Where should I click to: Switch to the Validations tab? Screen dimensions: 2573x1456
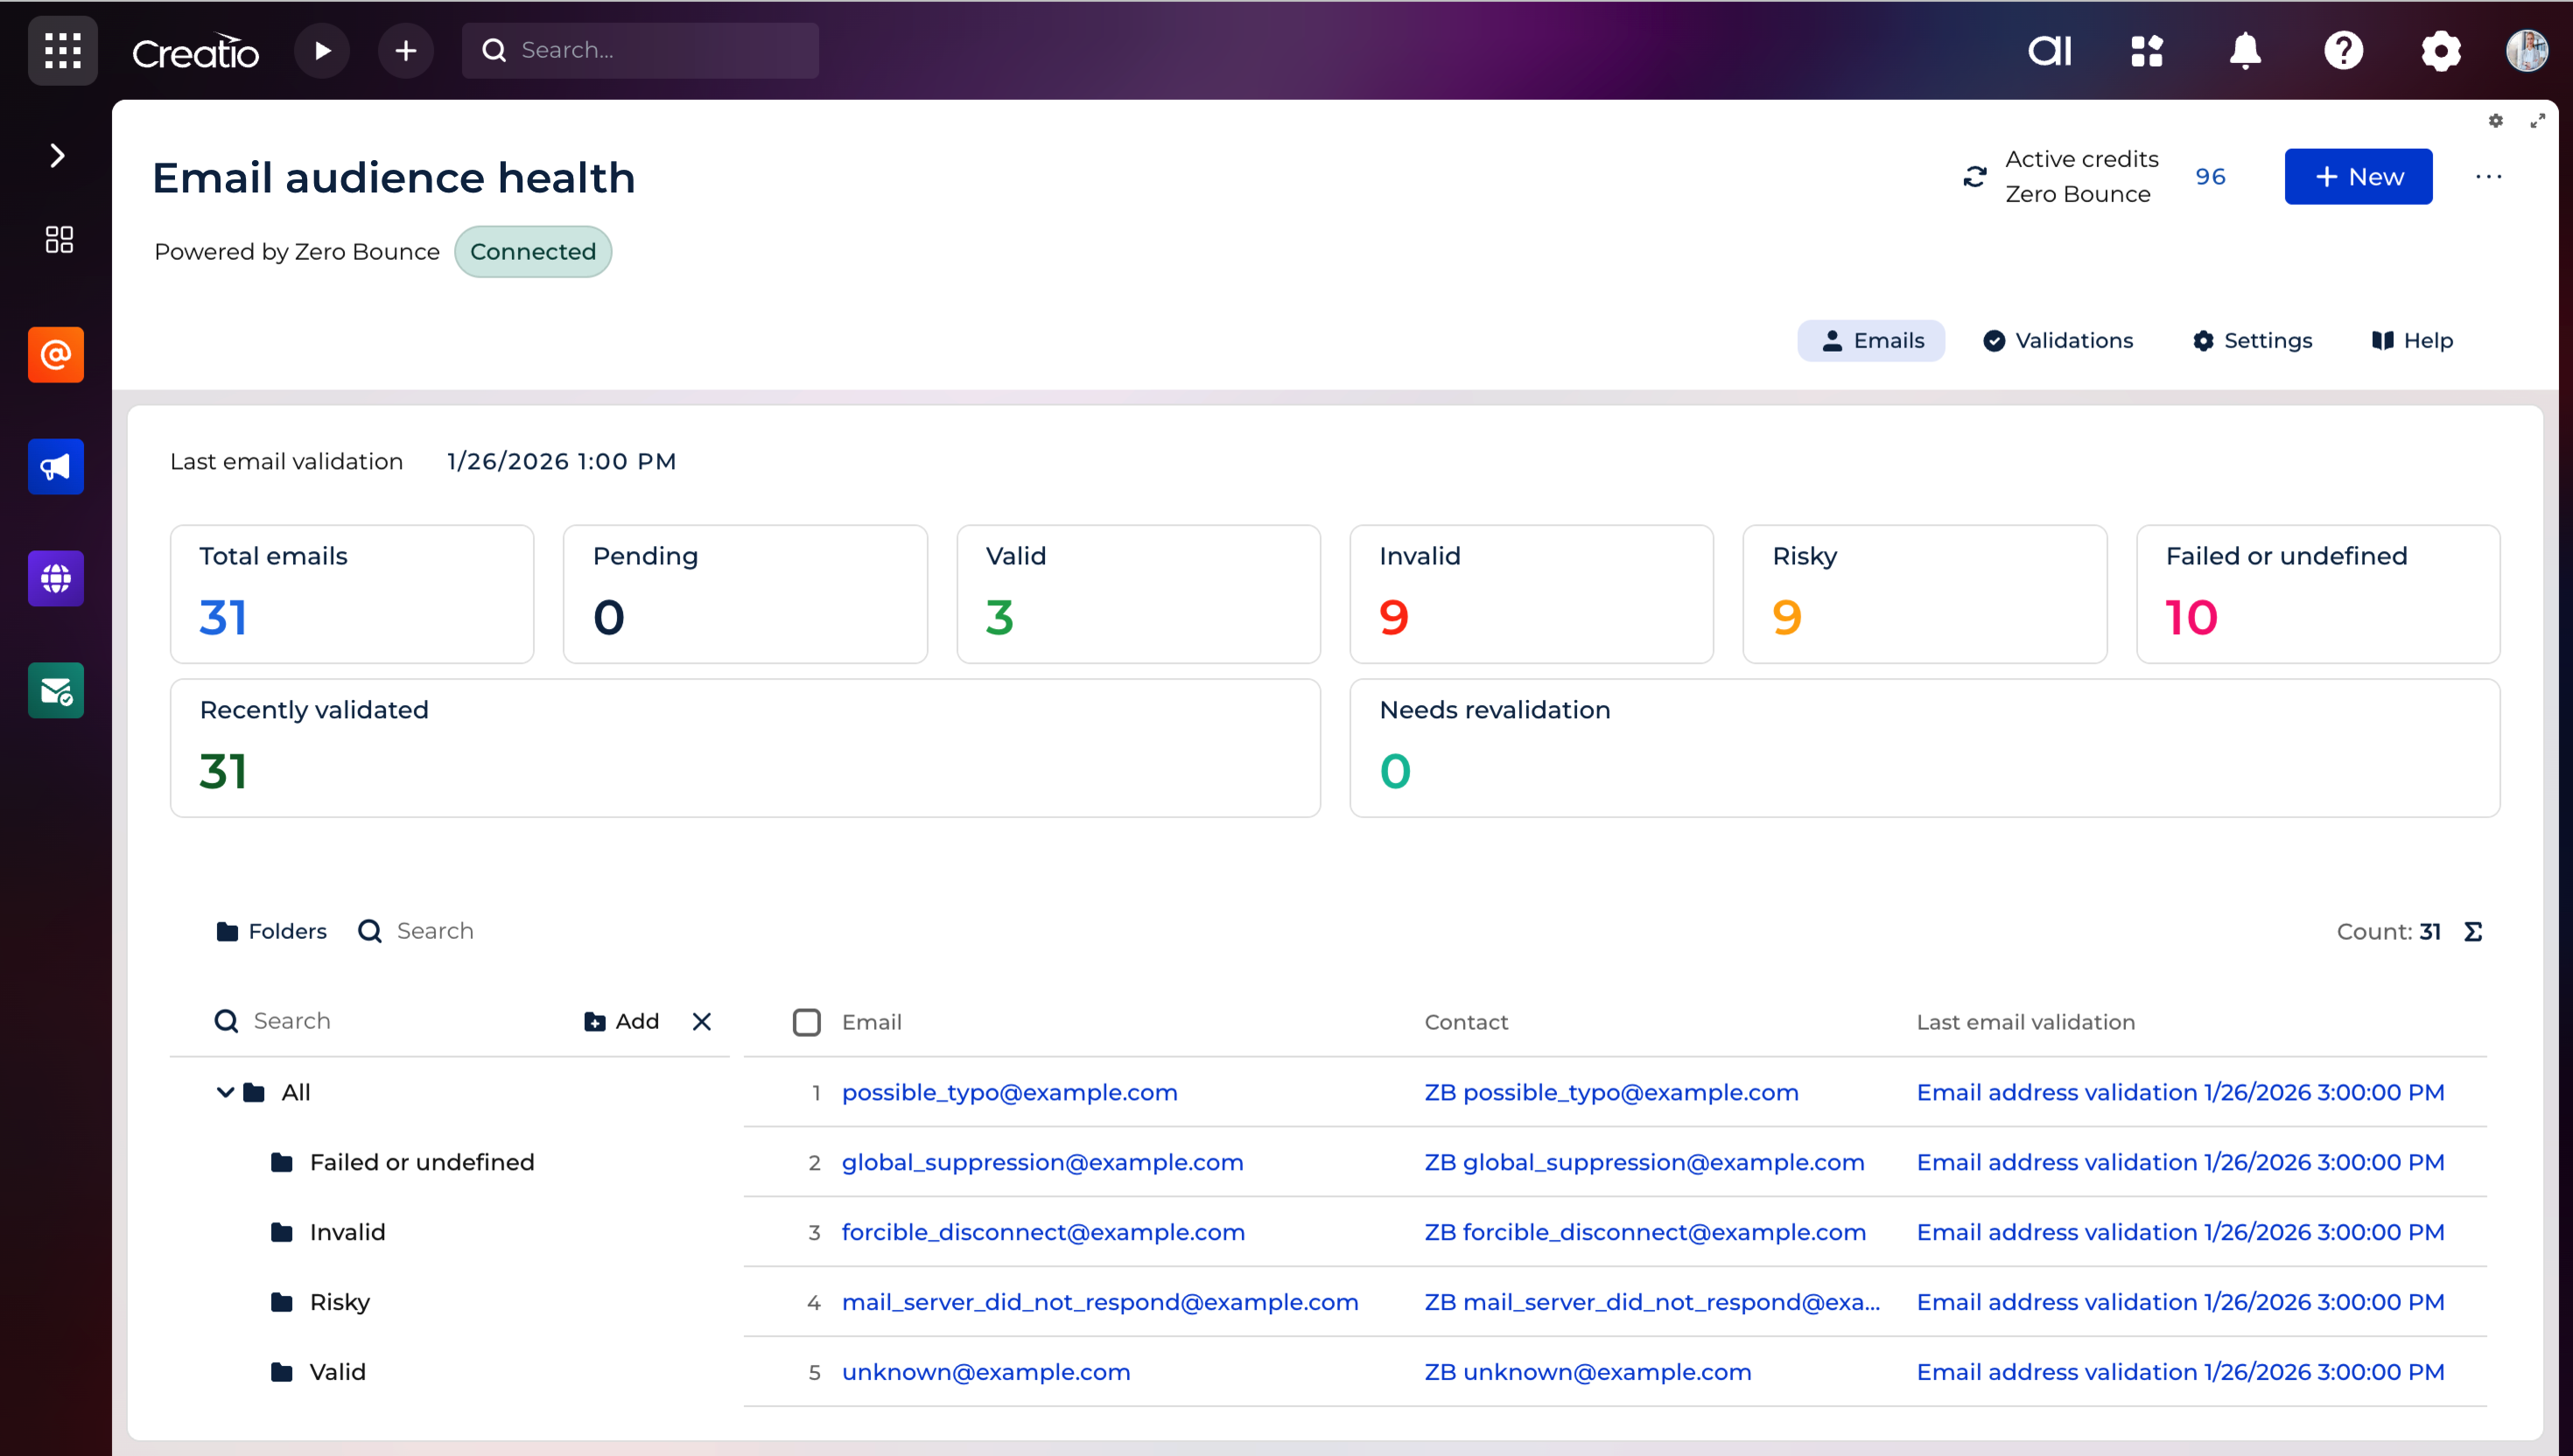pyautogui.click(x=2058, y=341)
